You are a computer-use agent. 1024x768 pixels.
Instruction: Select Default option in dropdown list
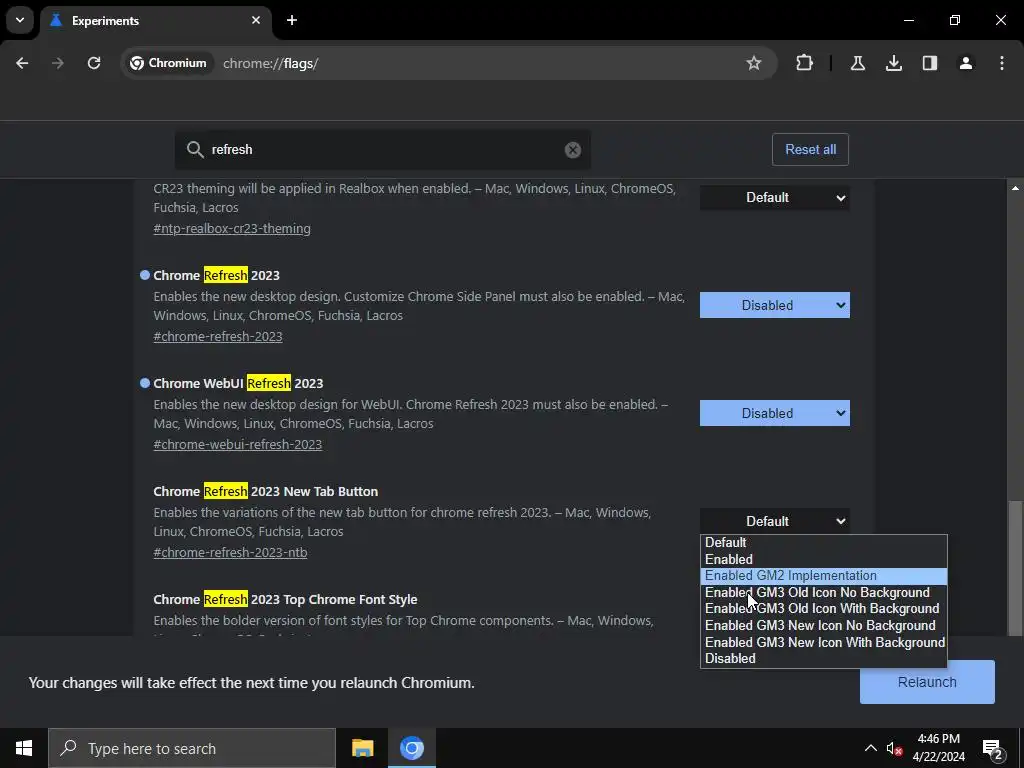click(x=824, y=542)
